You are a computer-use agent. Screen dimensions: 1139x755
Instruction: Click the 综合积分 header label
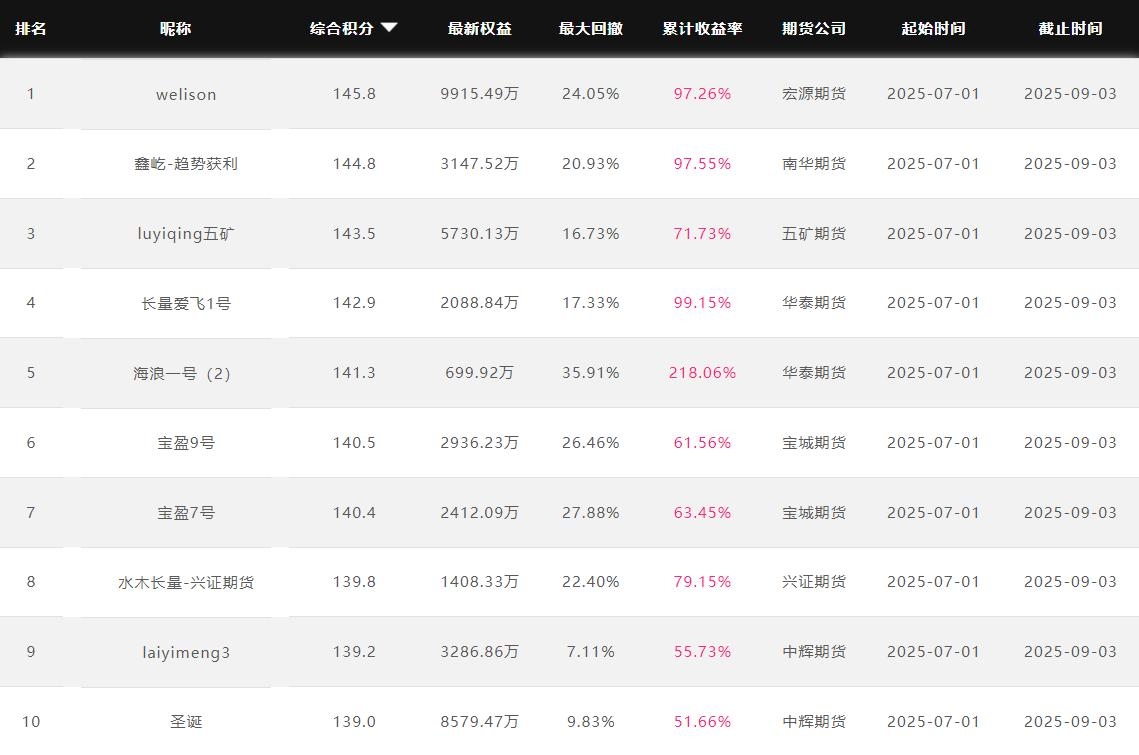pyautogui.click(x=341, y=28)
